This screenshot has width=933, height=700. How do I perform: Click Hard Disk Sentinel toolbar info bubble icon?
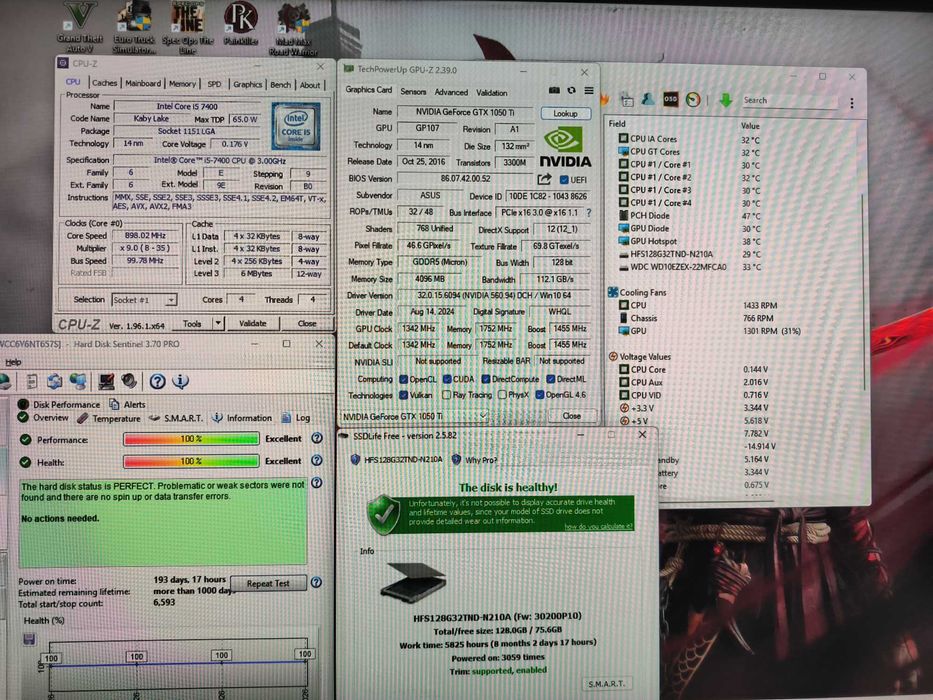click(180, 381)
